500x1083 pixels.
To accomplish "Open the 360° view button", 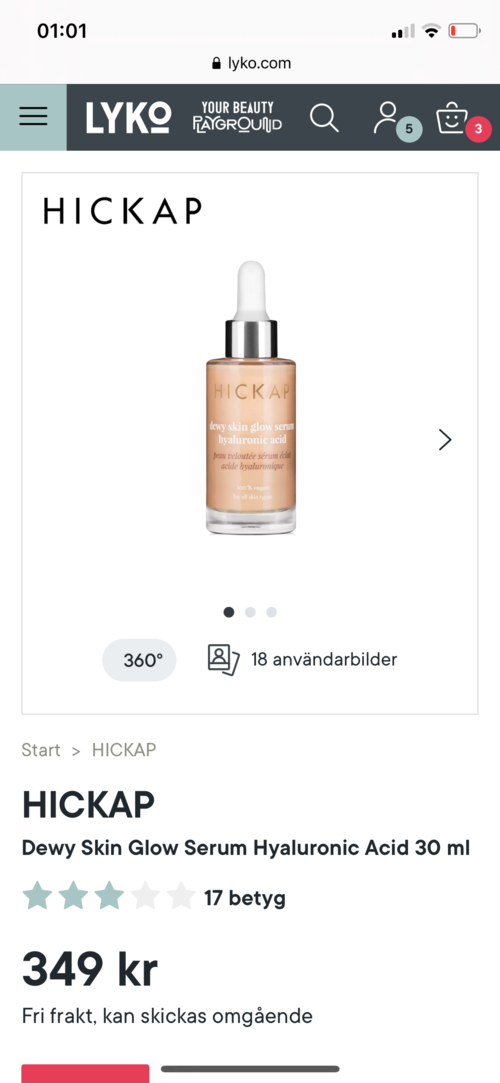I will click(x=140, y=660).
